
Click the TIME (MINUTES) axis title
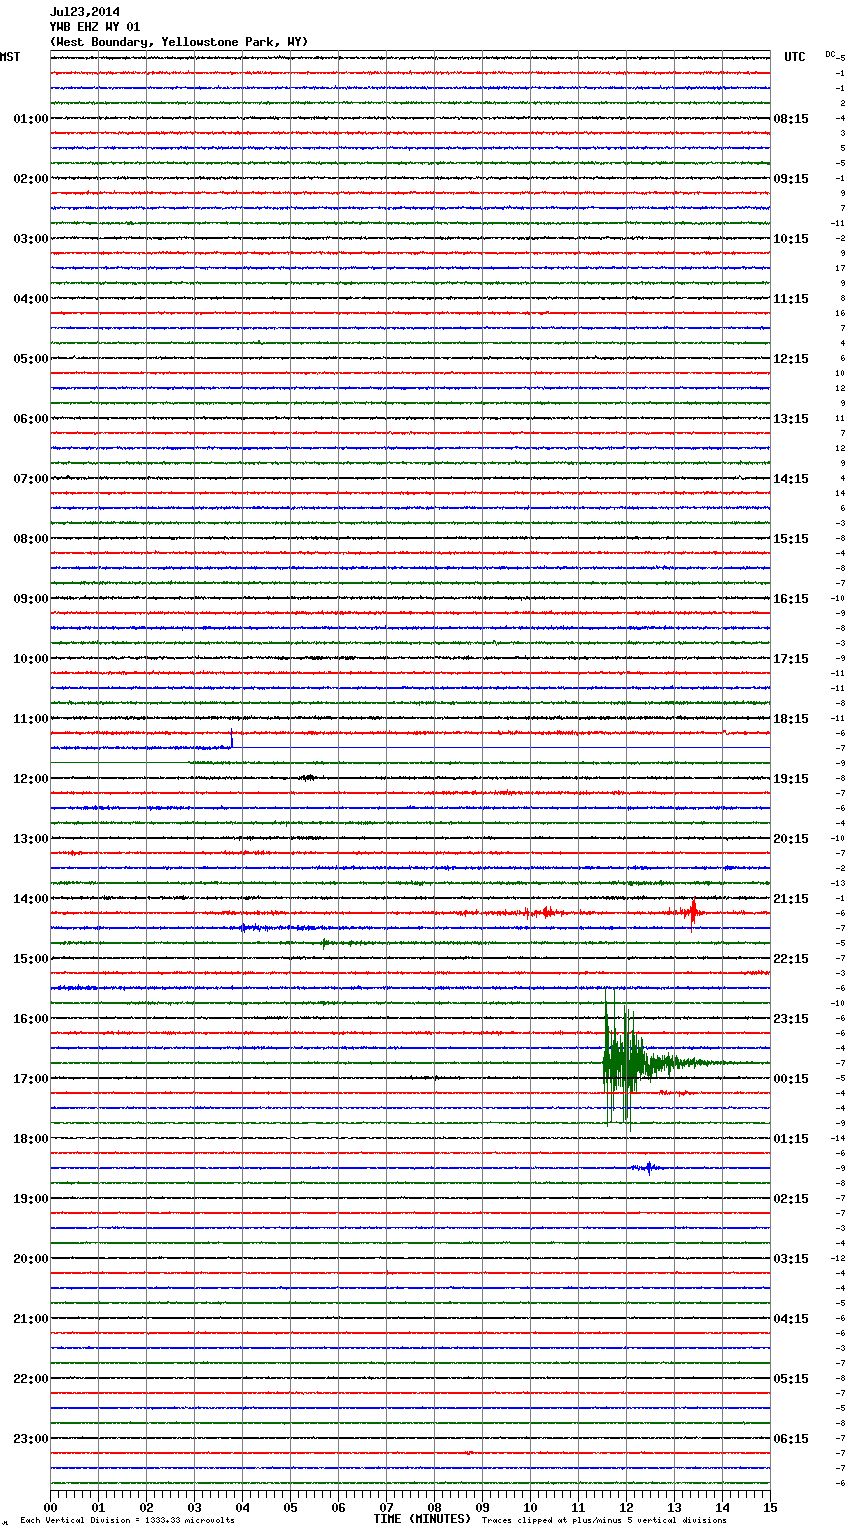point(422,1519)
